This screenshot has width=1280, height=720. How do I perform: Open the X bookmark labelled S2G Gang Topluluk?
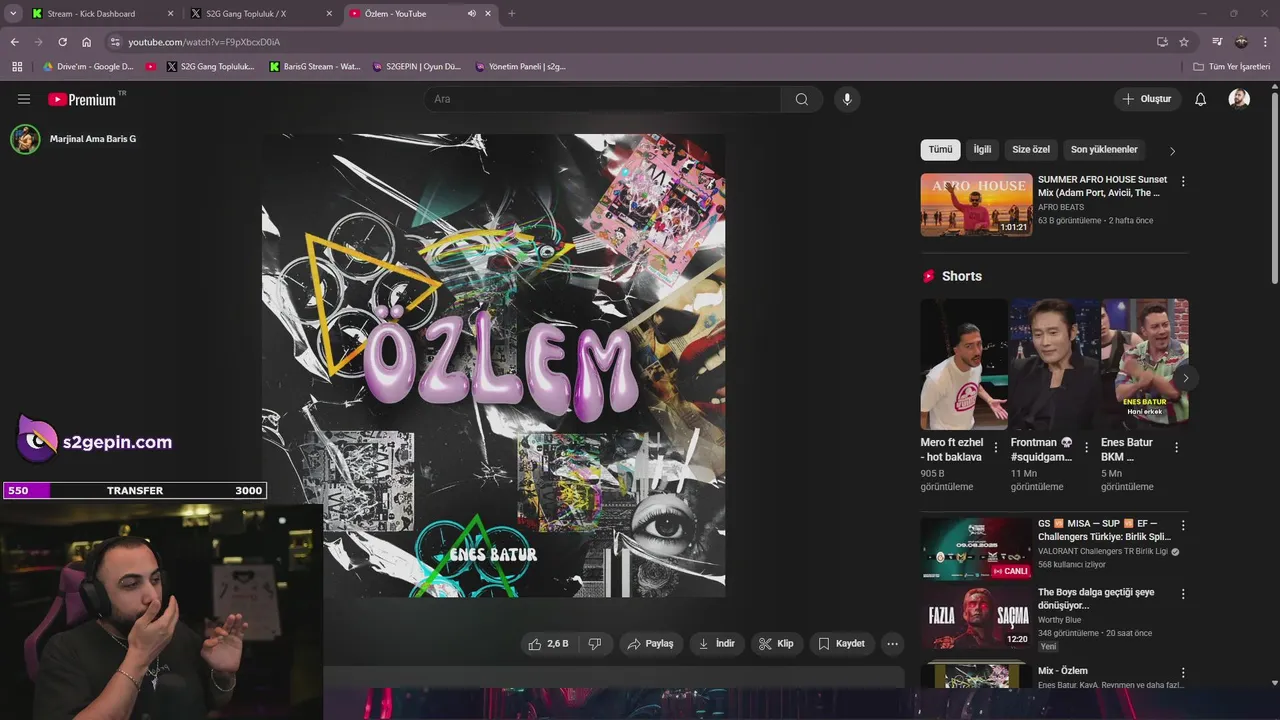coord(210,67)
